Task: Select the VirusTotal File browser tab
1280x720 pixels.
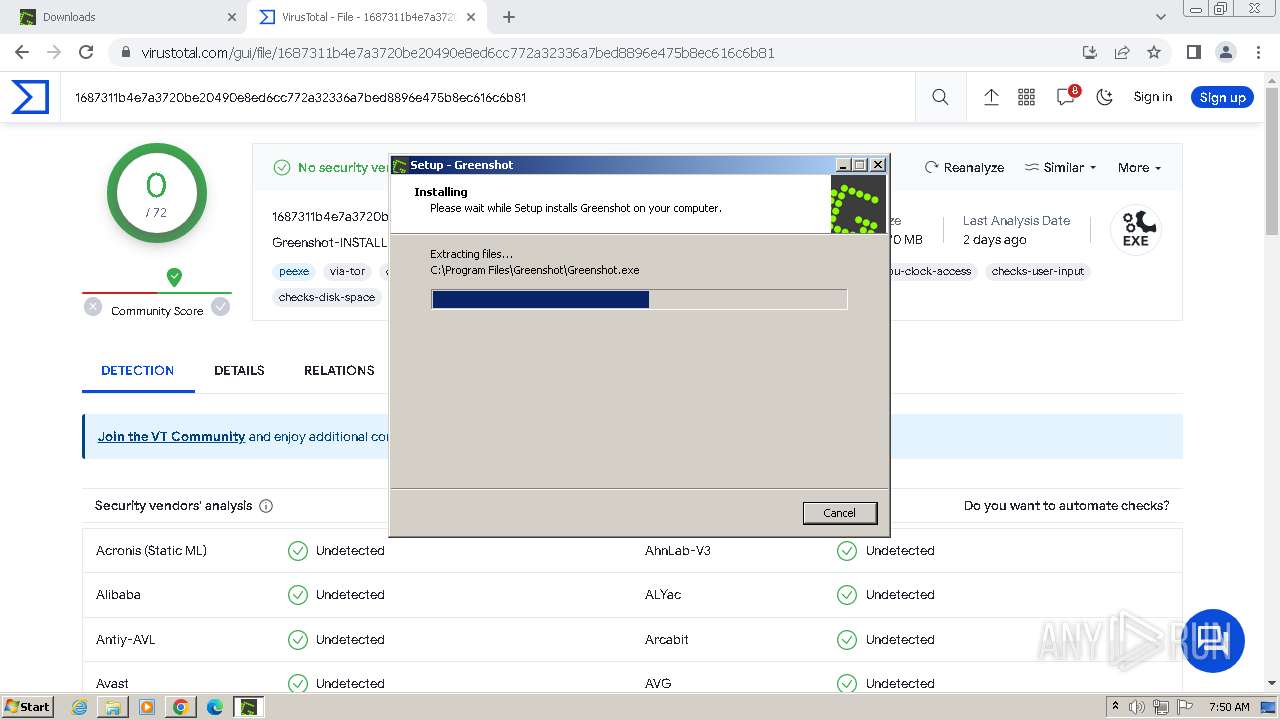Action: pos(366,17)
